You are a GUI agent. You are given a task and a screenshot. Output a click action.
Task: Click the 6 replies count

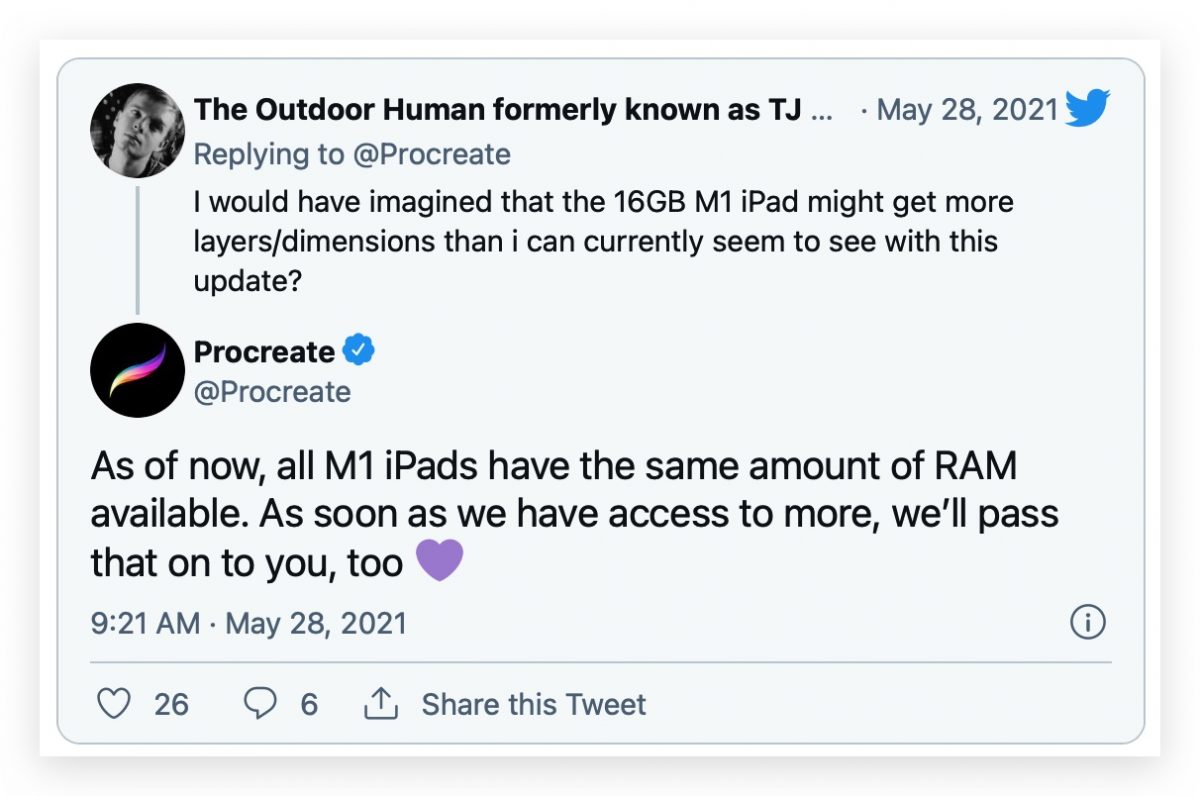click(x=309, y=704)
